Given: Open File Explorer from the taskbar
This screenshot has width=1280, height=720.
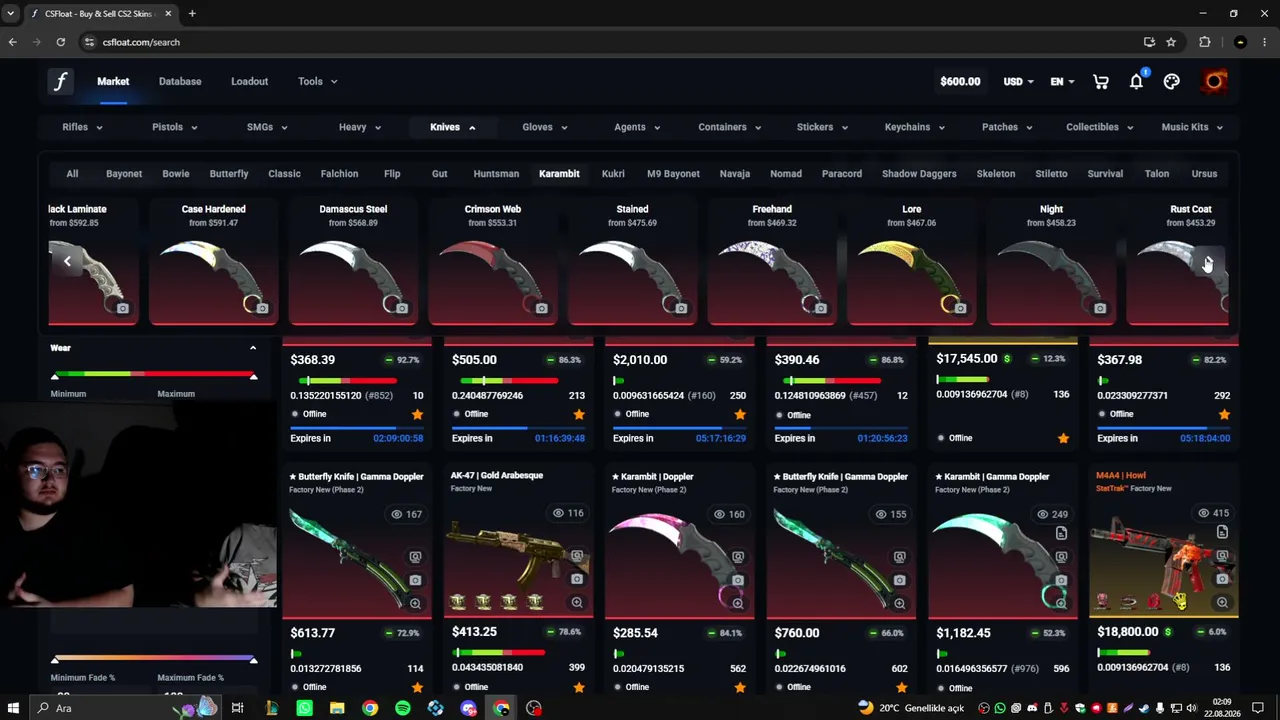Looking at the screenshot, I should tap(337, 708).
